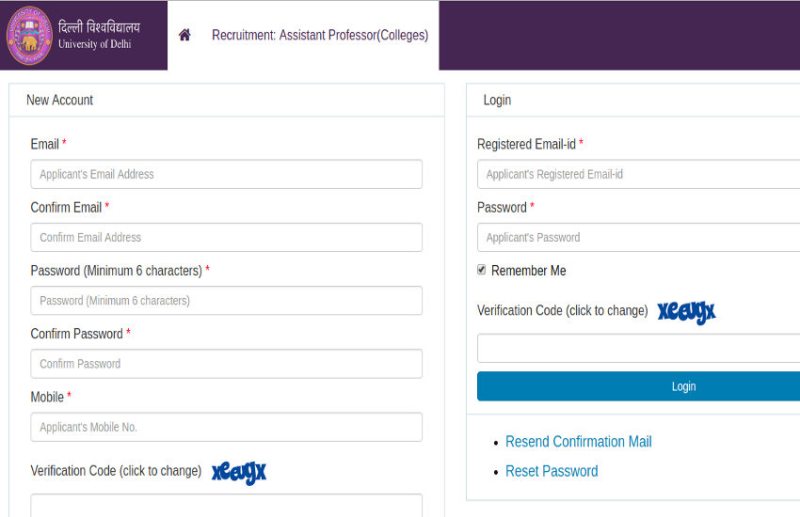Refresh the Login verification code image
The image size is (800, 517).
click(686, 312)
